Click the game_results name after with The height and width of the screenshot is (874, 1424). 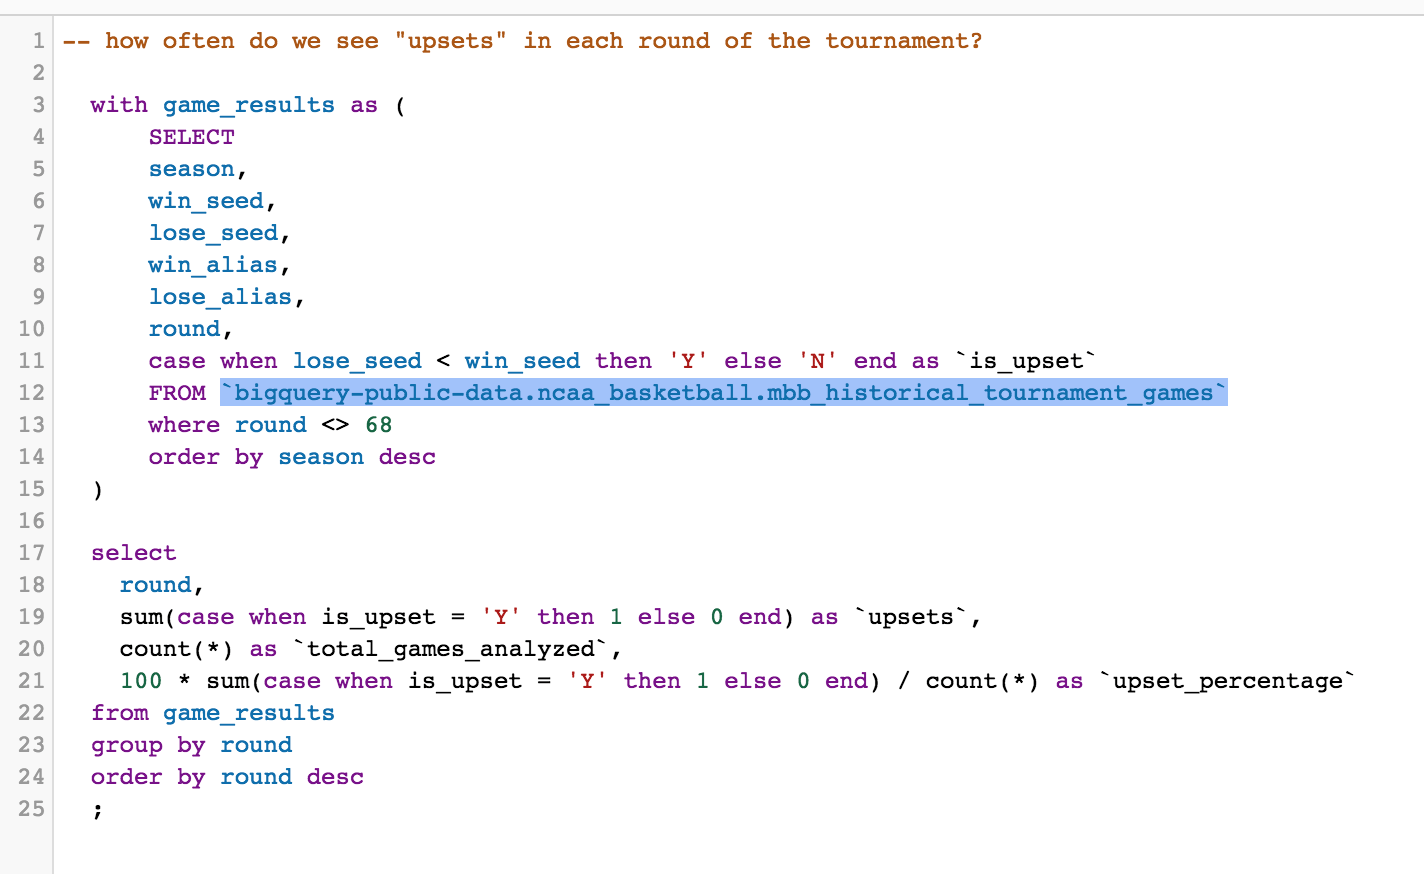(x=249, y=105)
